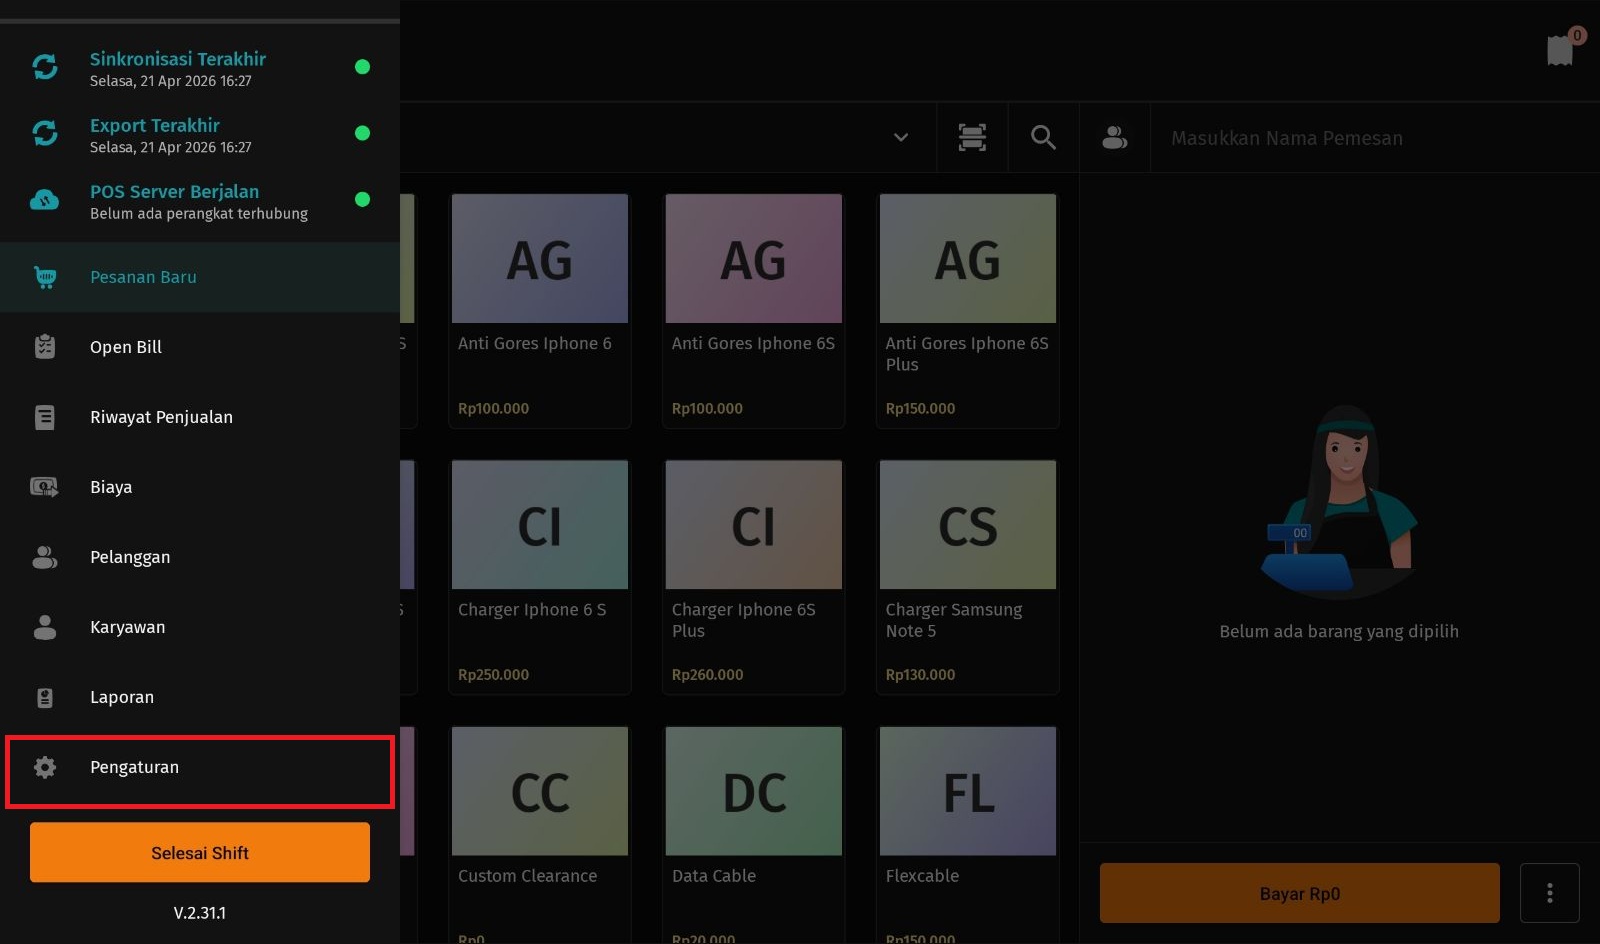The image size is (1600, 944).
Task: Open Riwayat Penjualan menu item
Action: (161, 417)
